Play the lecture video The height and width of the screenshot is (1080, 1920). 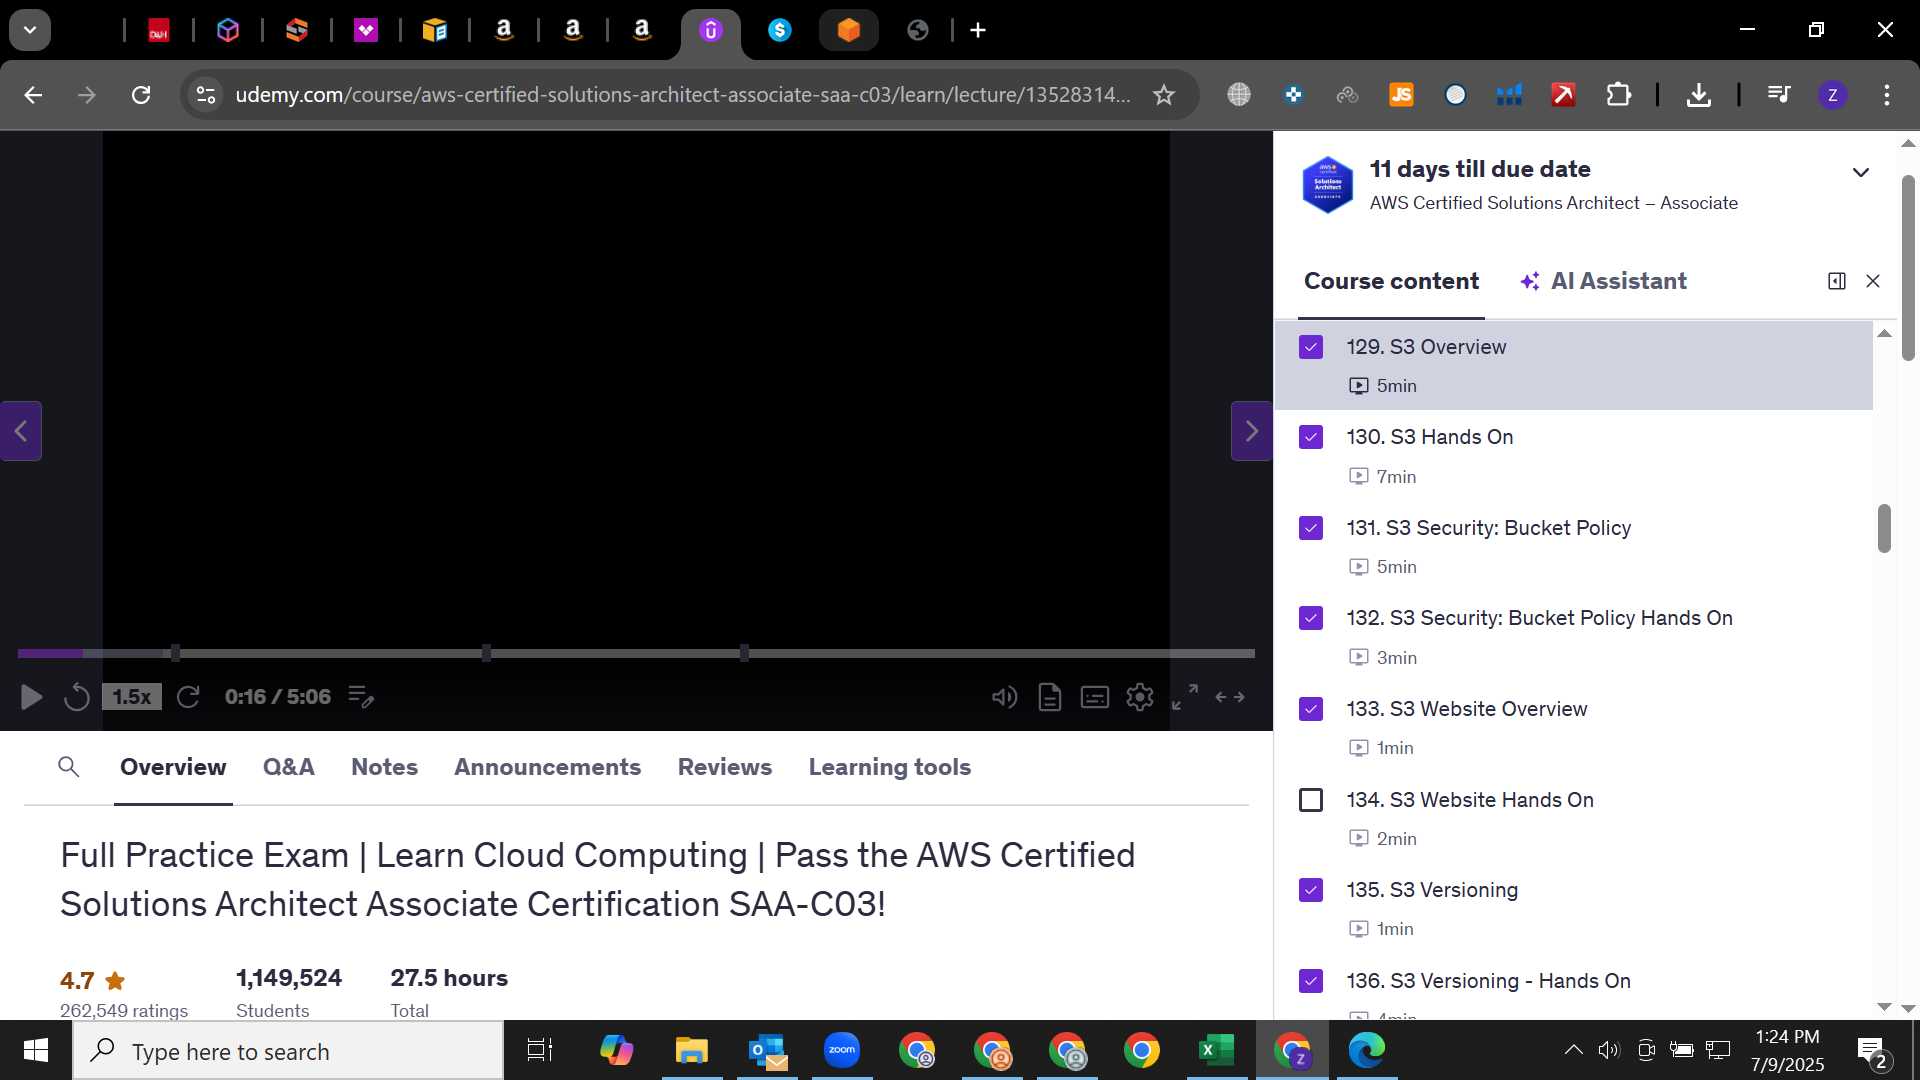point(31,697)
